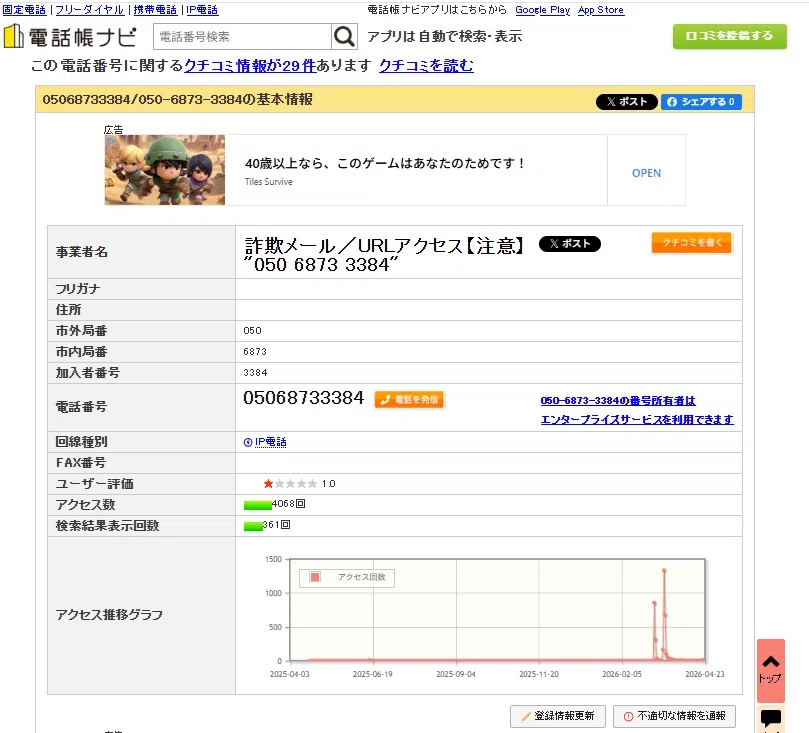Viewport: 809px width, 733px height.
Task: Click the orange 電話を発信 call button
Action: [x=409, y=399]
